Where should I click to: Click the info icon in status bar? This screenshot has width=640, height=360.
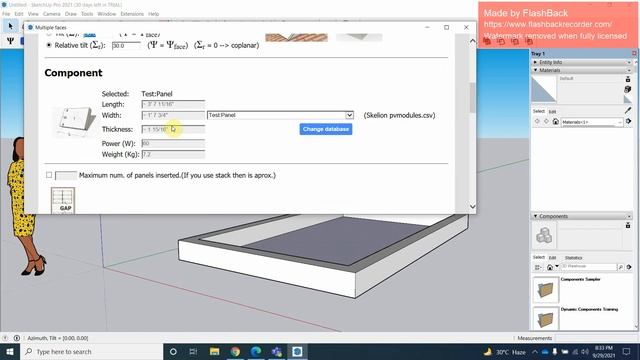pos(17,338)
